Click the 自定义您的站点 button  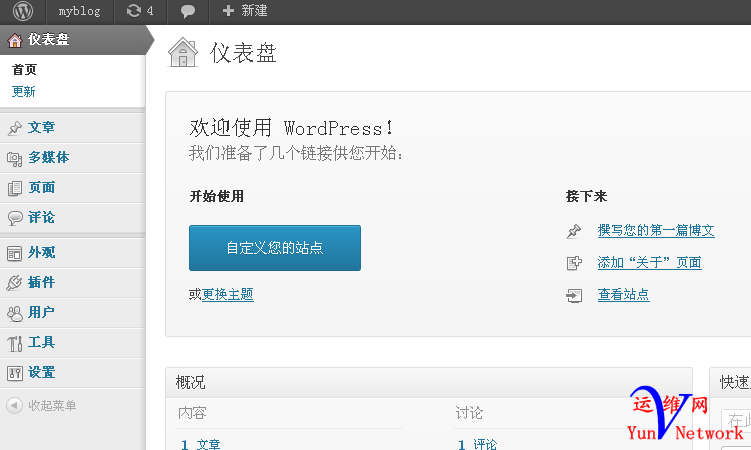(275, 248)
